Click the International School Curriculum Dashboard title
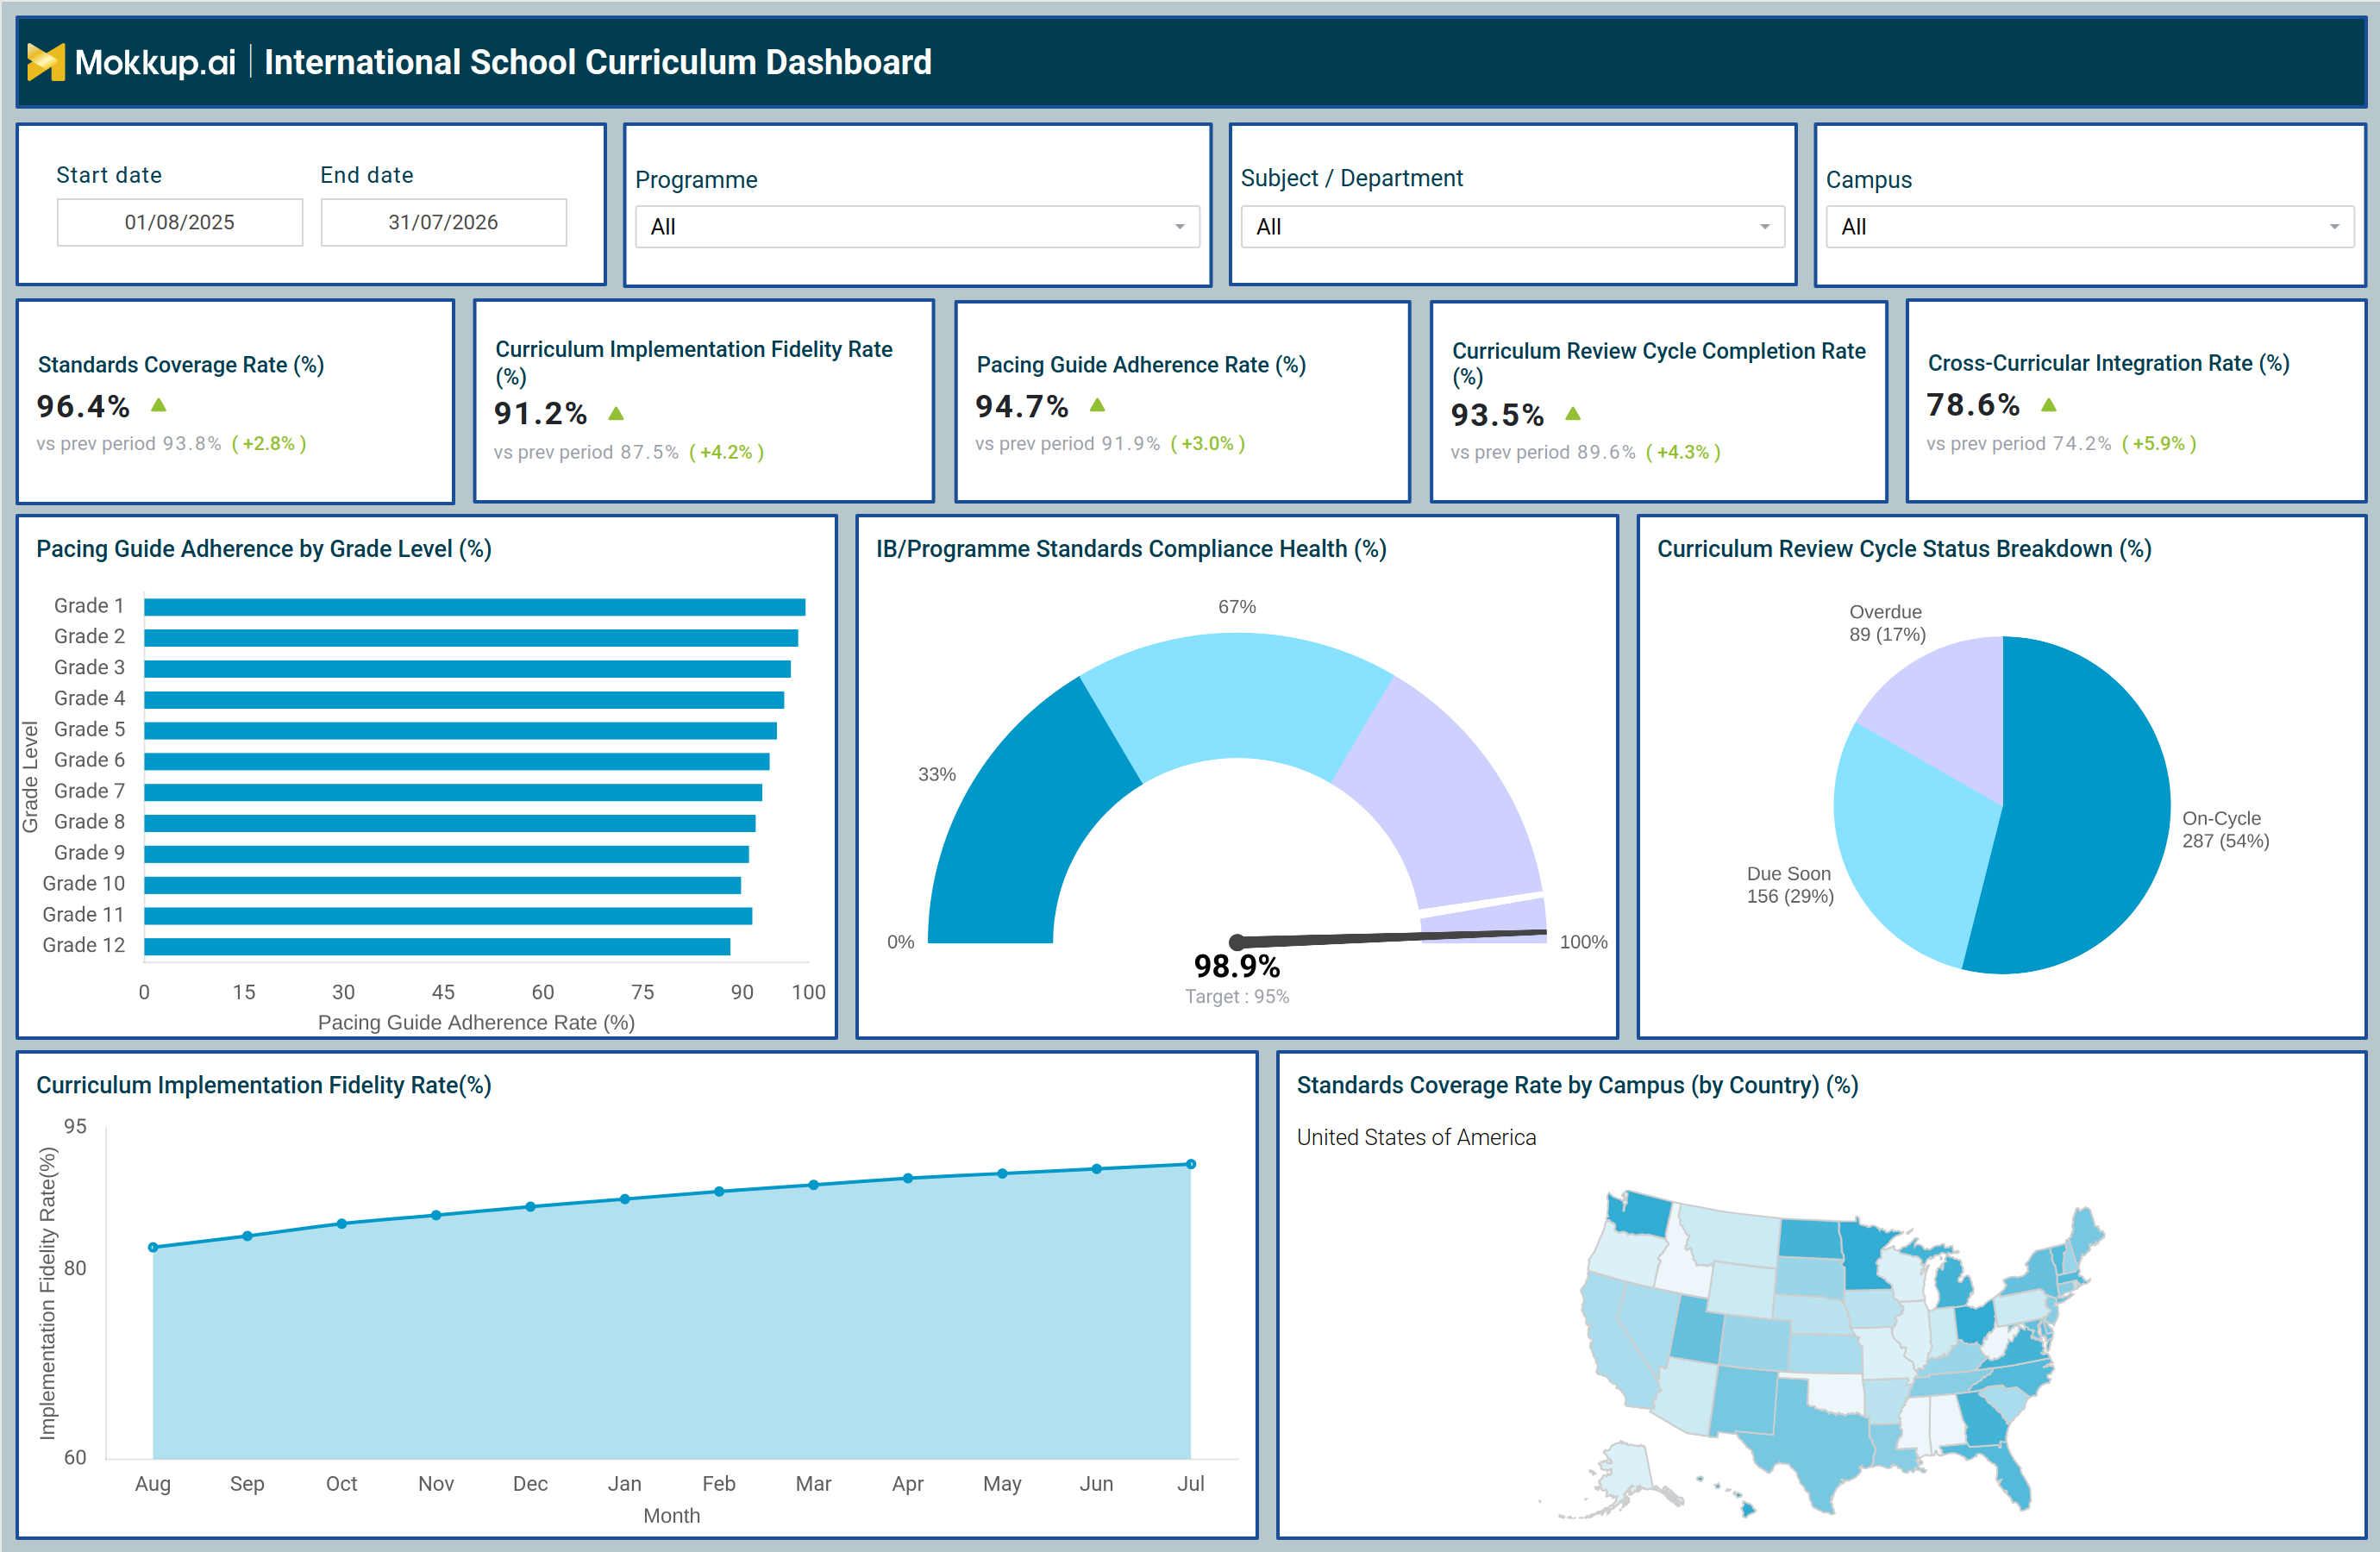Viewport: 2380px width, 1552px height. click(598, 62)
